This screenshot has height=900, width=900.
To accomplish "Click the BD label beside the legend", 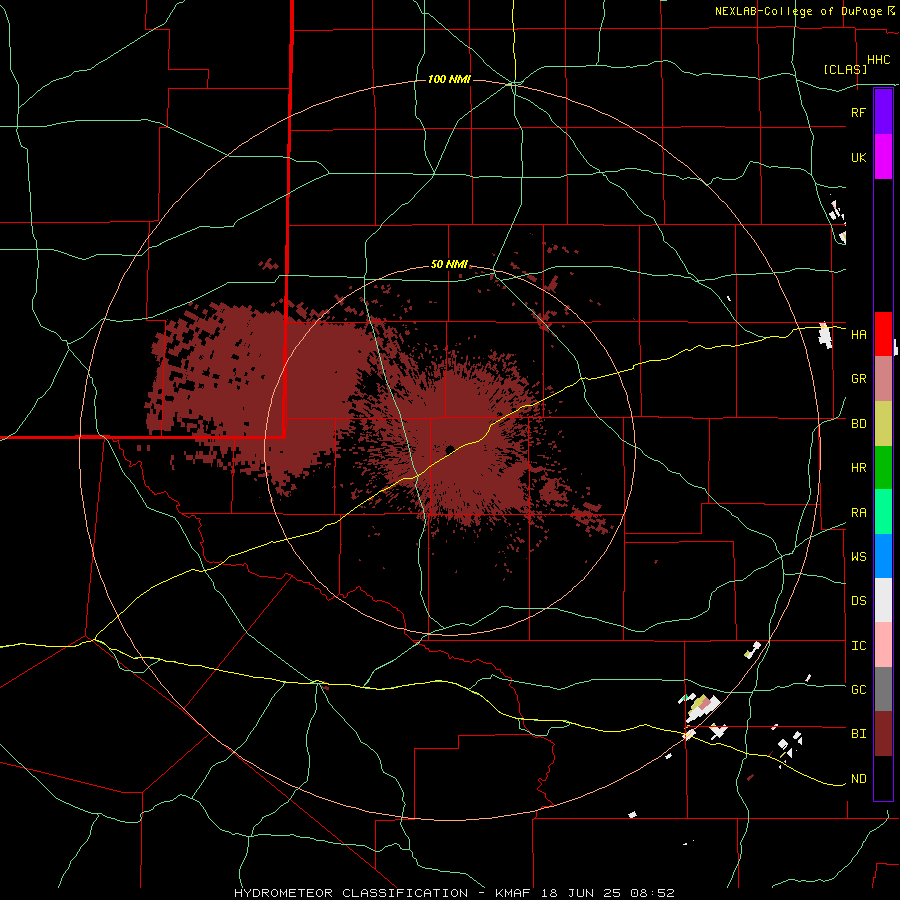I will coord(858,424).
